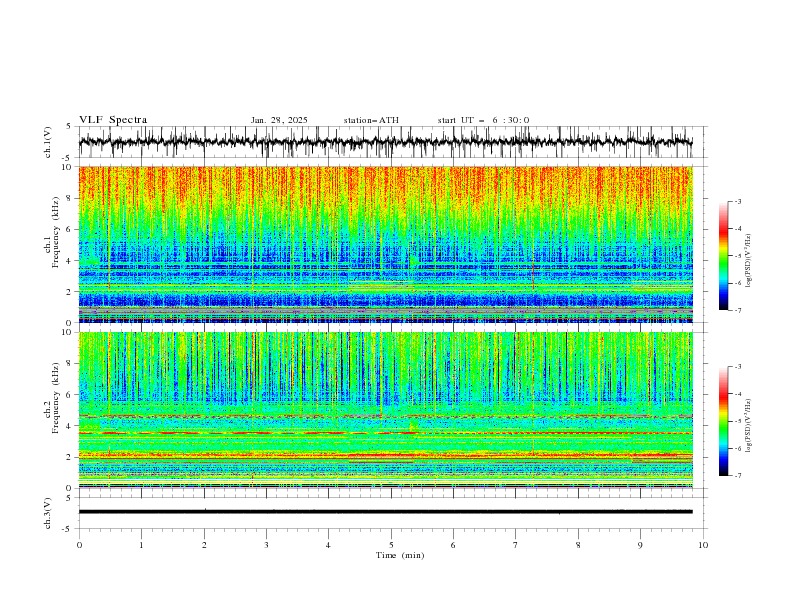Click the ch.3 voltage waveform trace
This screenshot has width=792, height=612.
(x=385, y=512)
